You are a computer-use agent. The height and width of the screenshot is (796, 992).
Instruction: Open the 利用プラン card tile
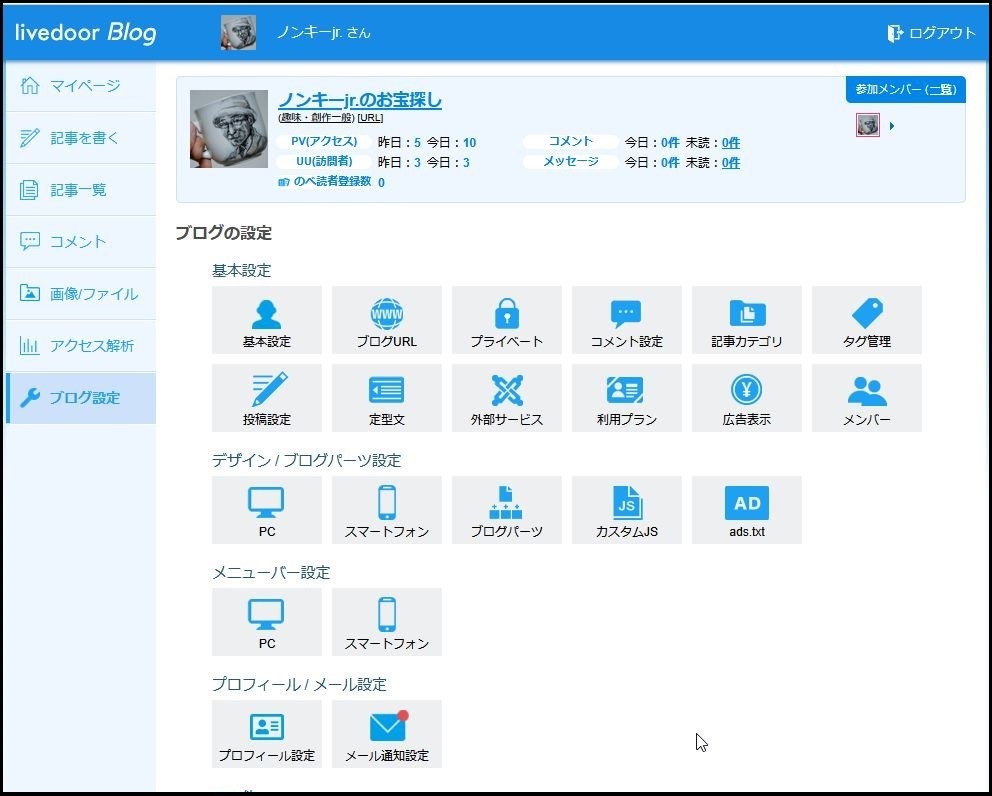point(626,398)
